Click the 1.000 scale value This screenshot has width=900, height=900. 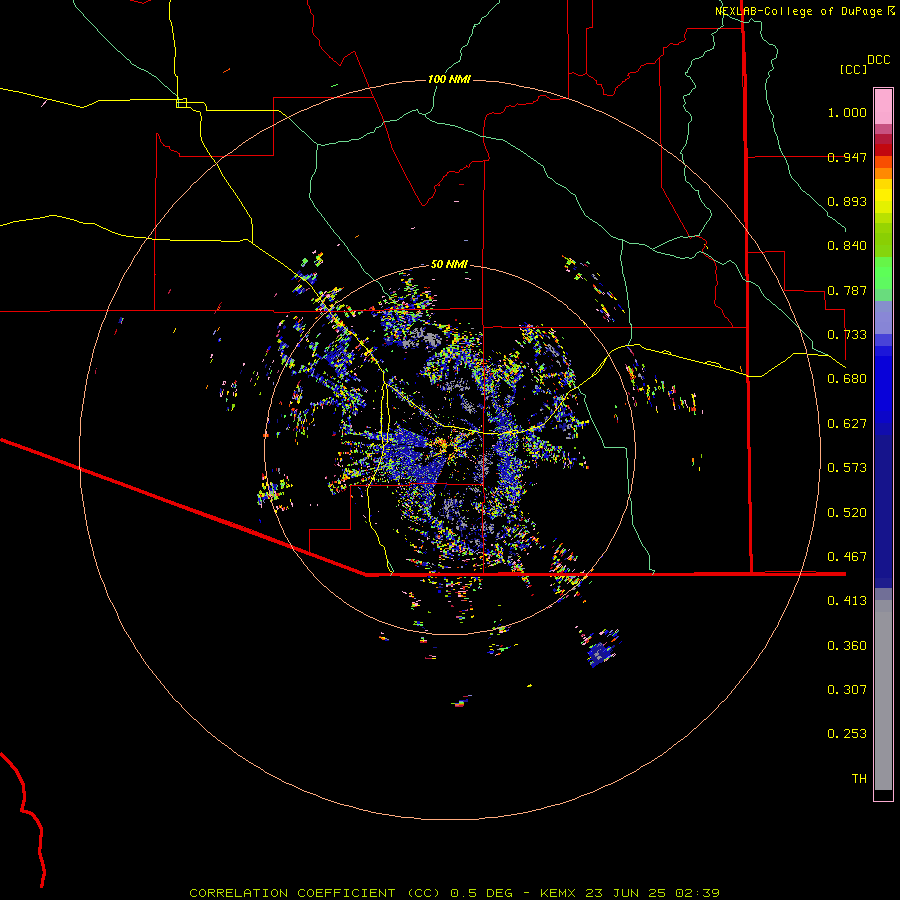(847, 112)
